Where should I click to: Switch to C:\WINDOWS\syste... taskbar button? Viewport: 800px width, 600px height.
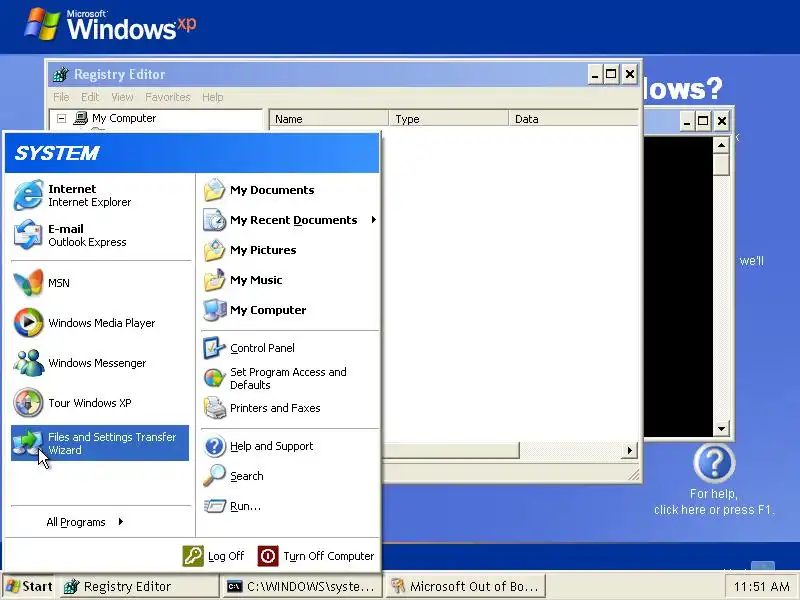click(302, 586)
